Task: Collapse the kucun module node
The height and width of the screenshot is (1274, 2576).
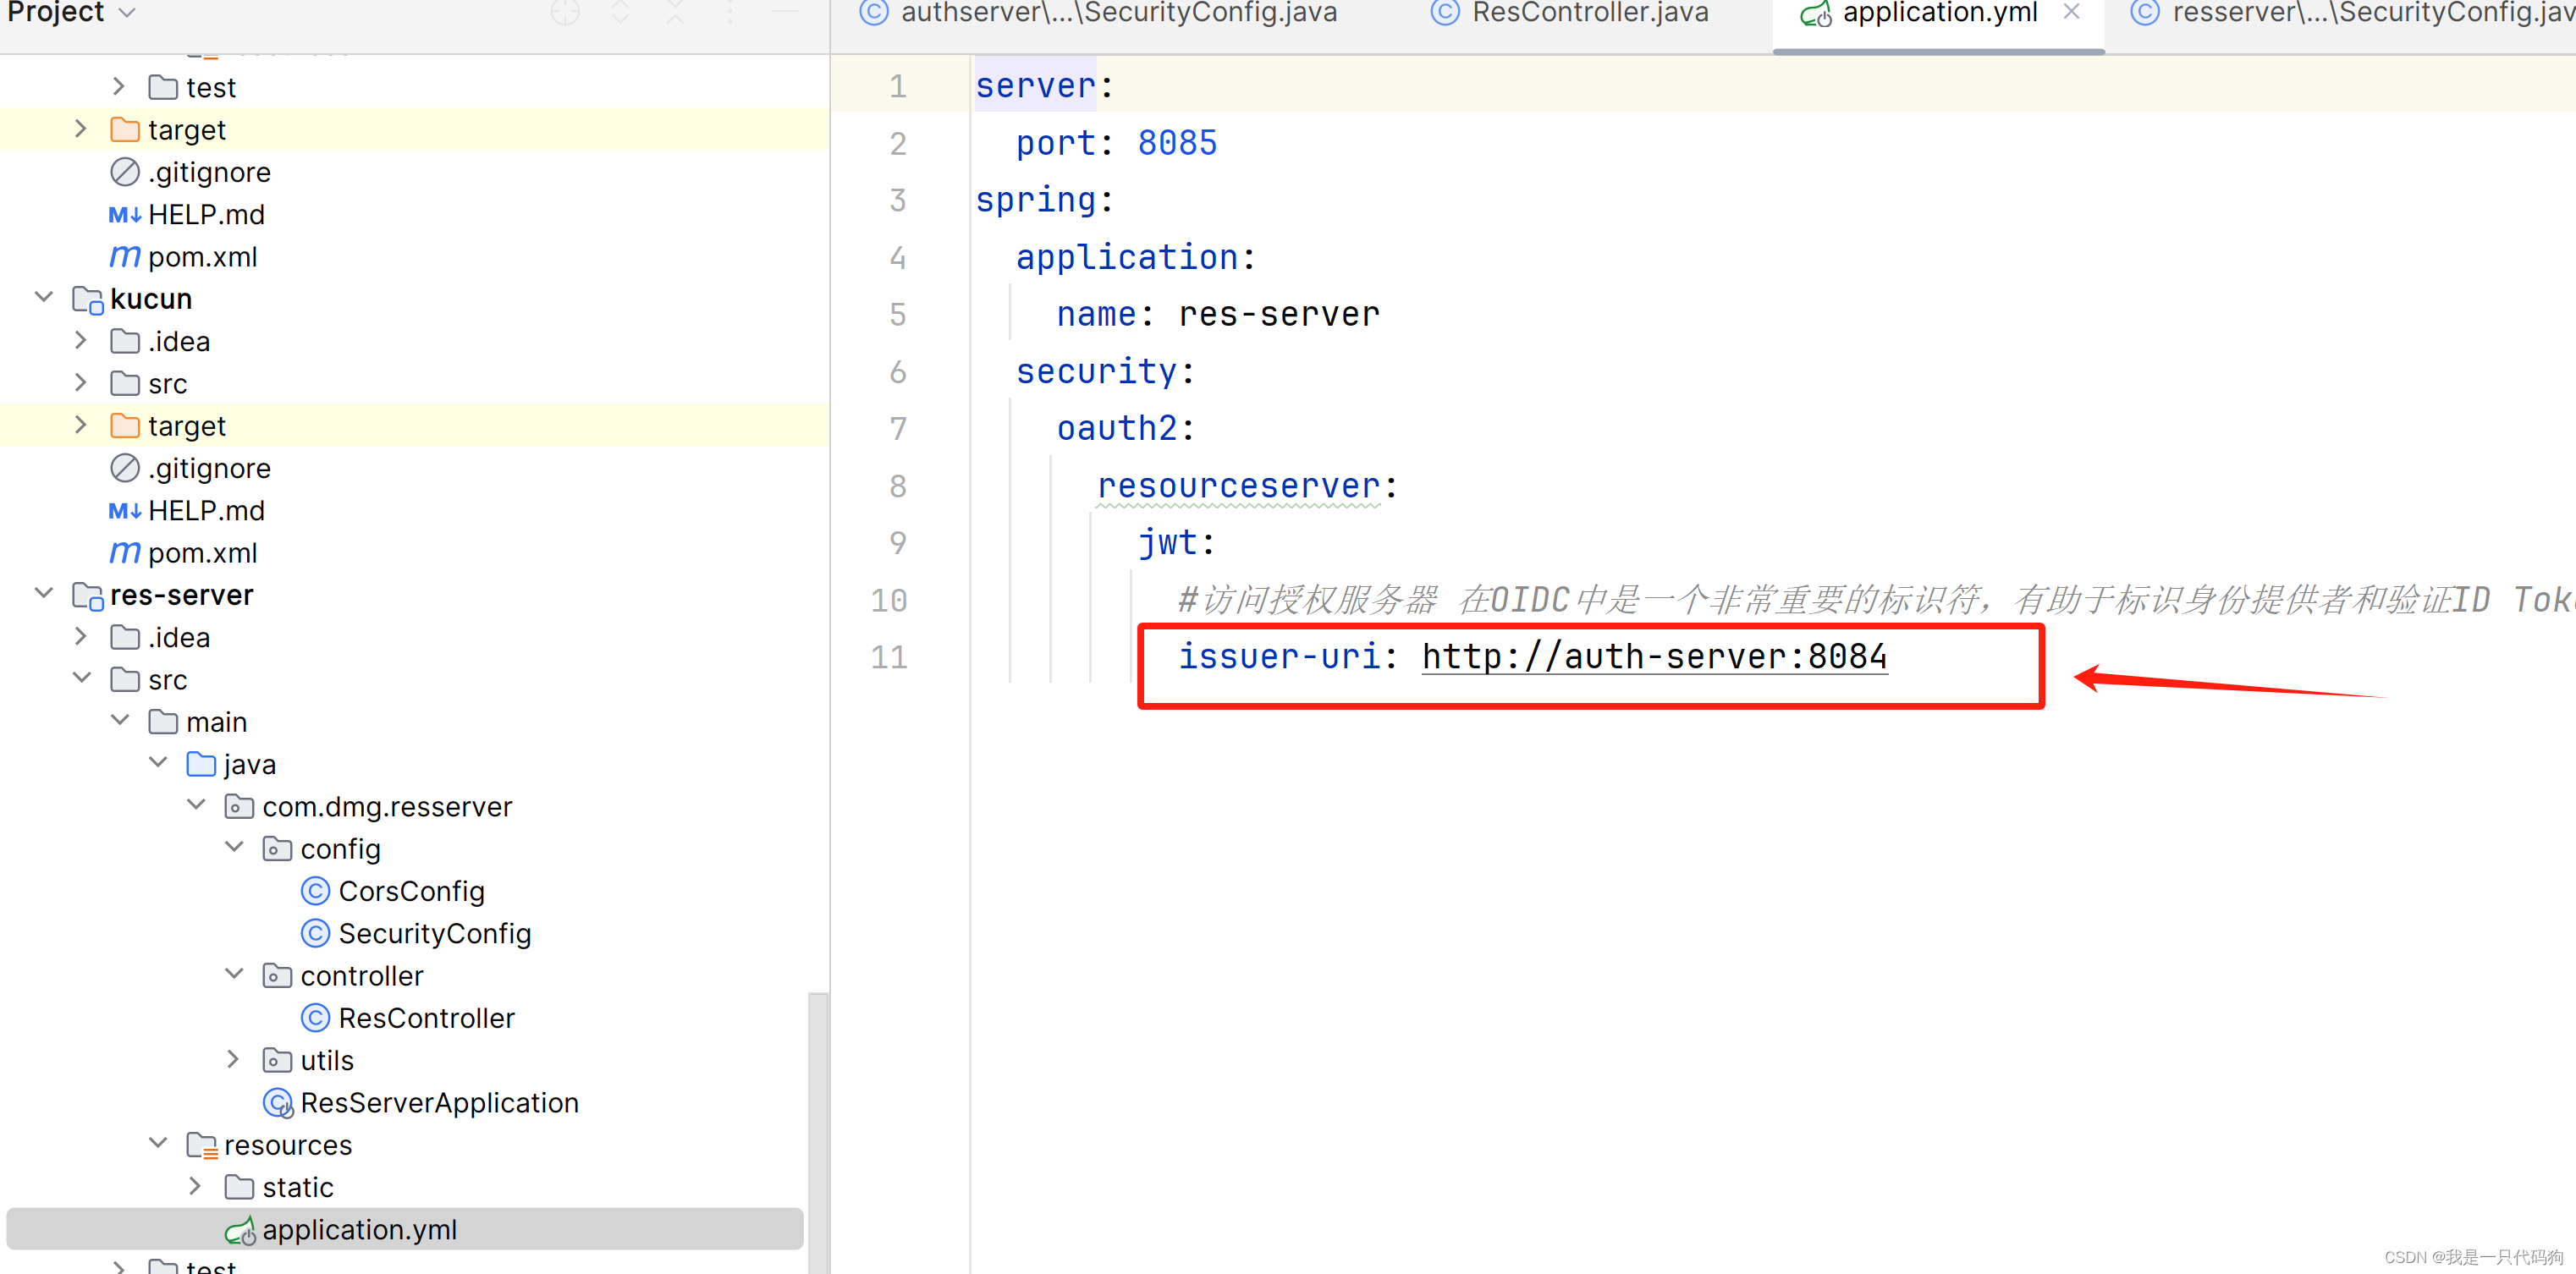Action: point(44,298)
